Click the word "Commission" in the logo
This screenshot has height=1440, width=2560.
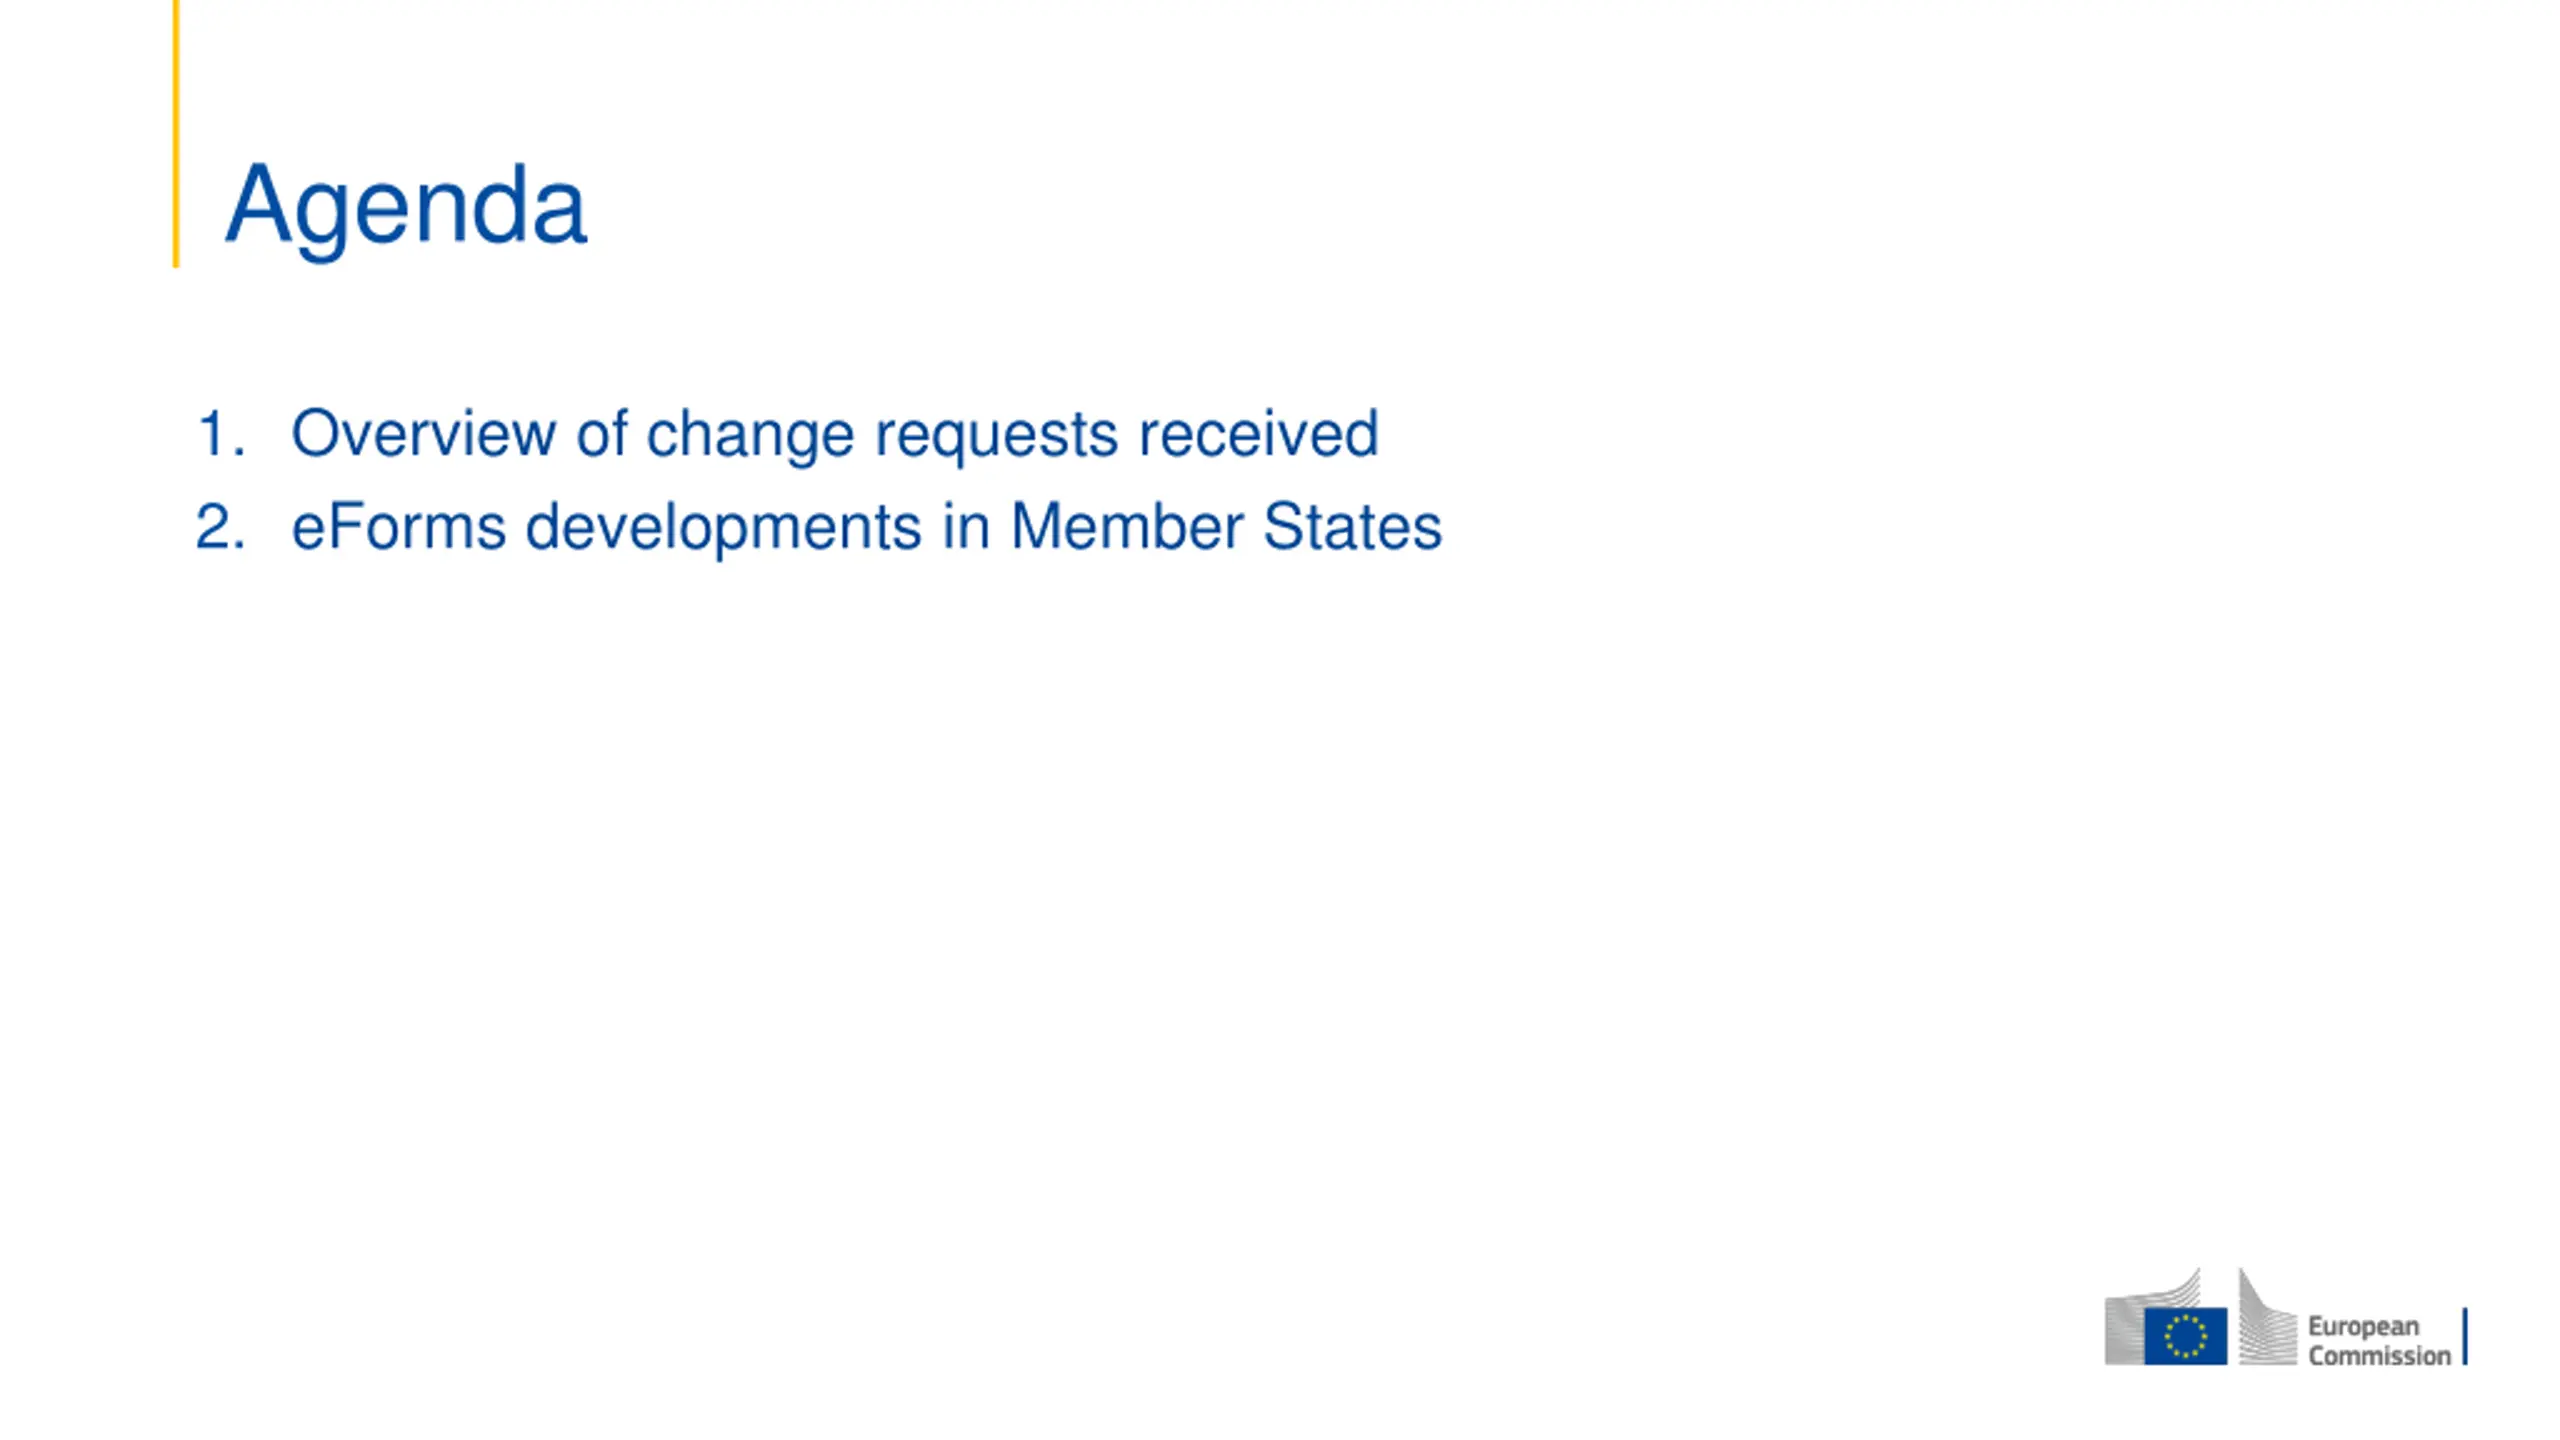(x=2379, y=1356)
